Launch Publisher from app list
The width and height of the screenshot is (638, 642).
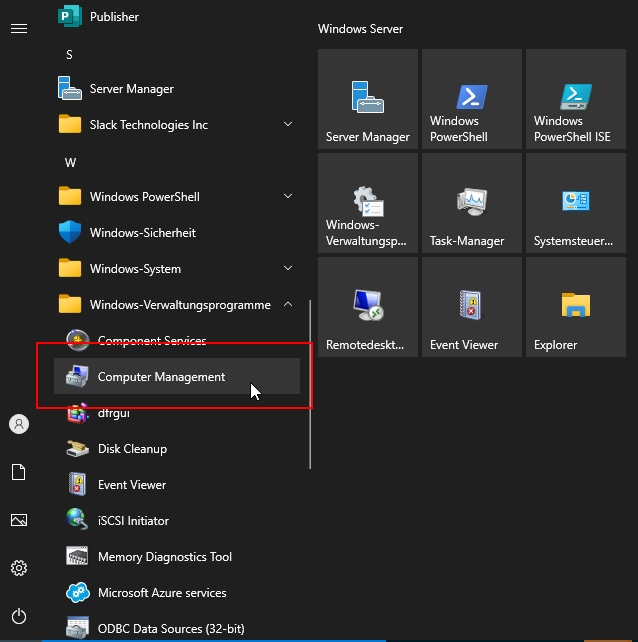(176, 17)
